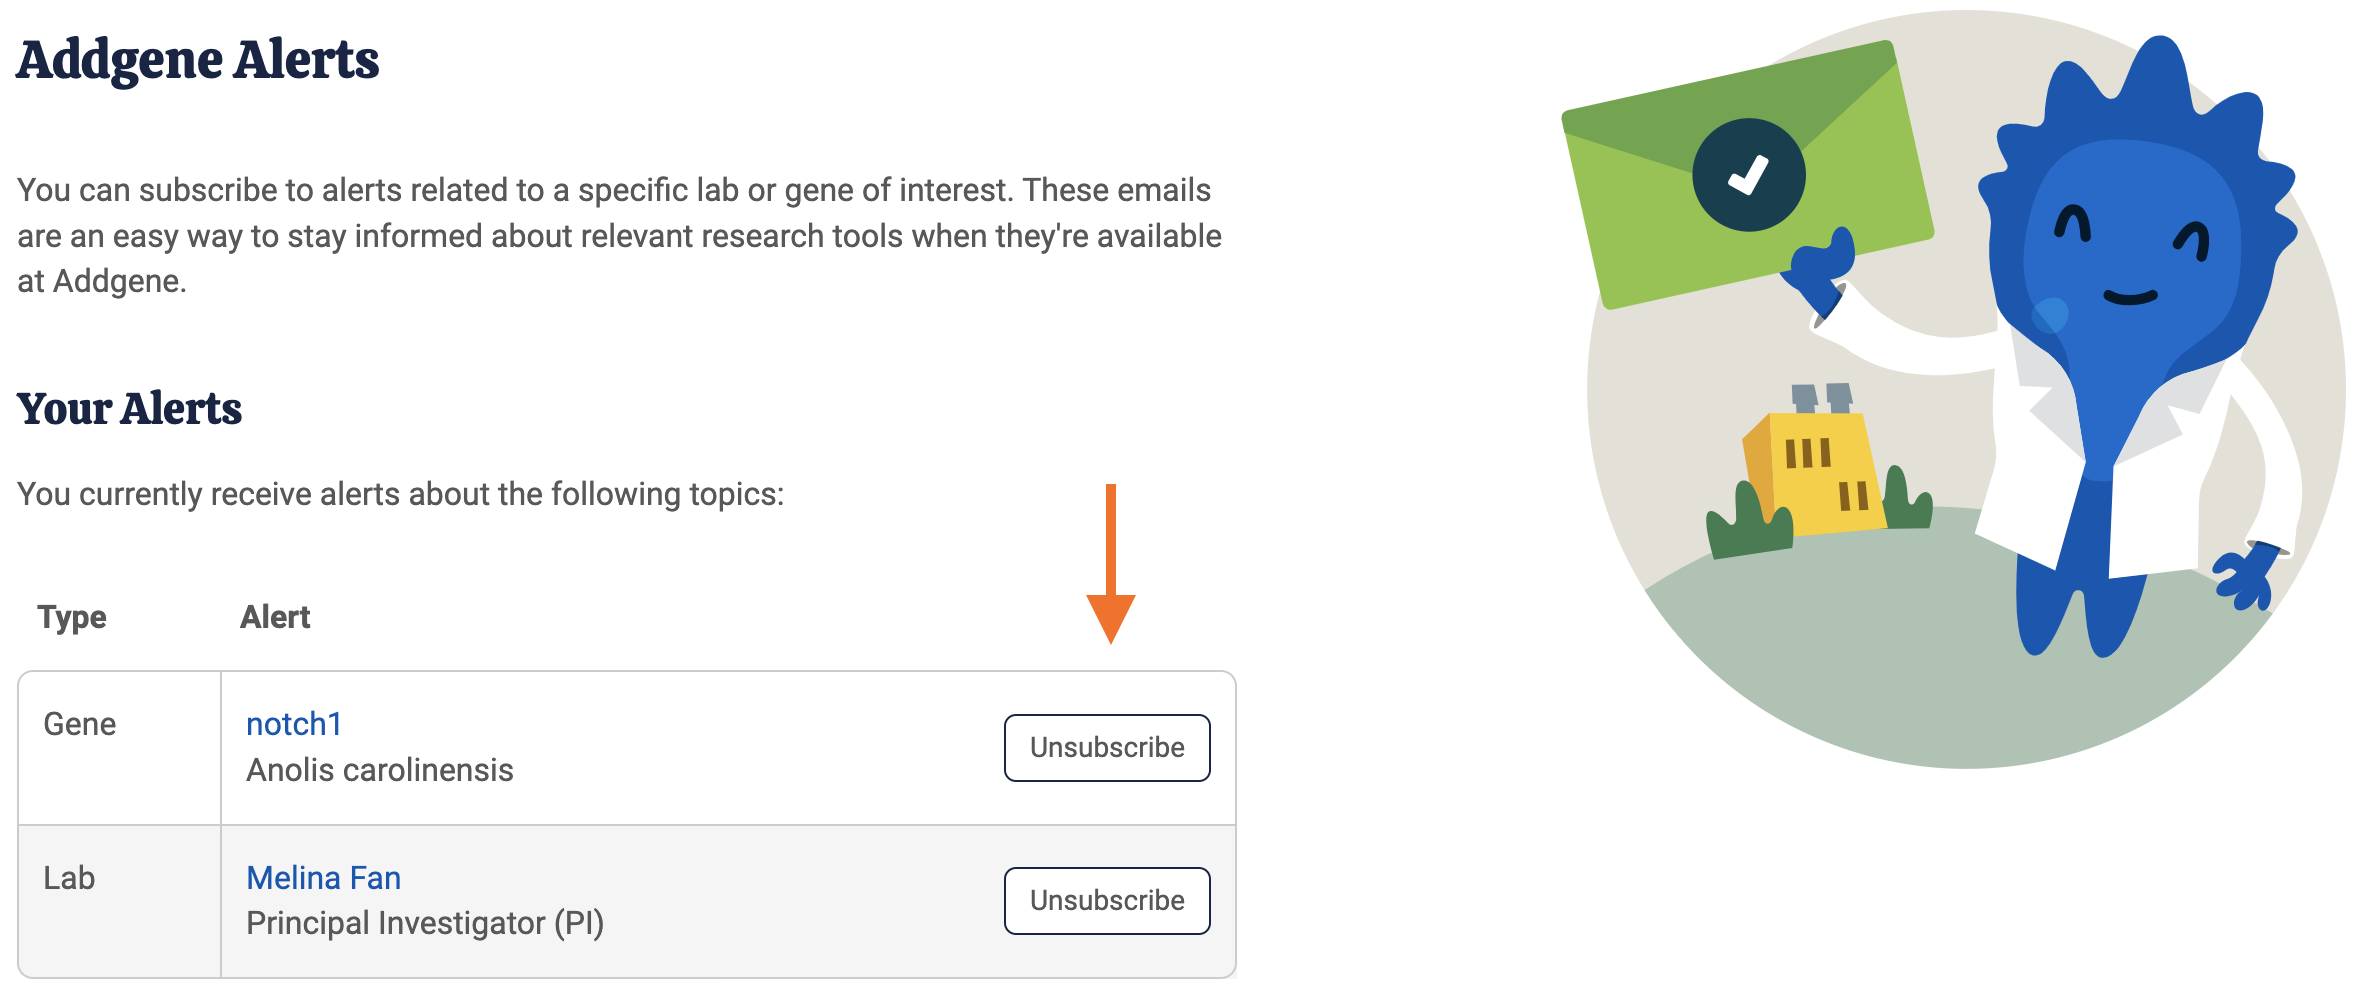Open the Melina Fan lab link
The image size is (2360, 996).
point(323,878)
